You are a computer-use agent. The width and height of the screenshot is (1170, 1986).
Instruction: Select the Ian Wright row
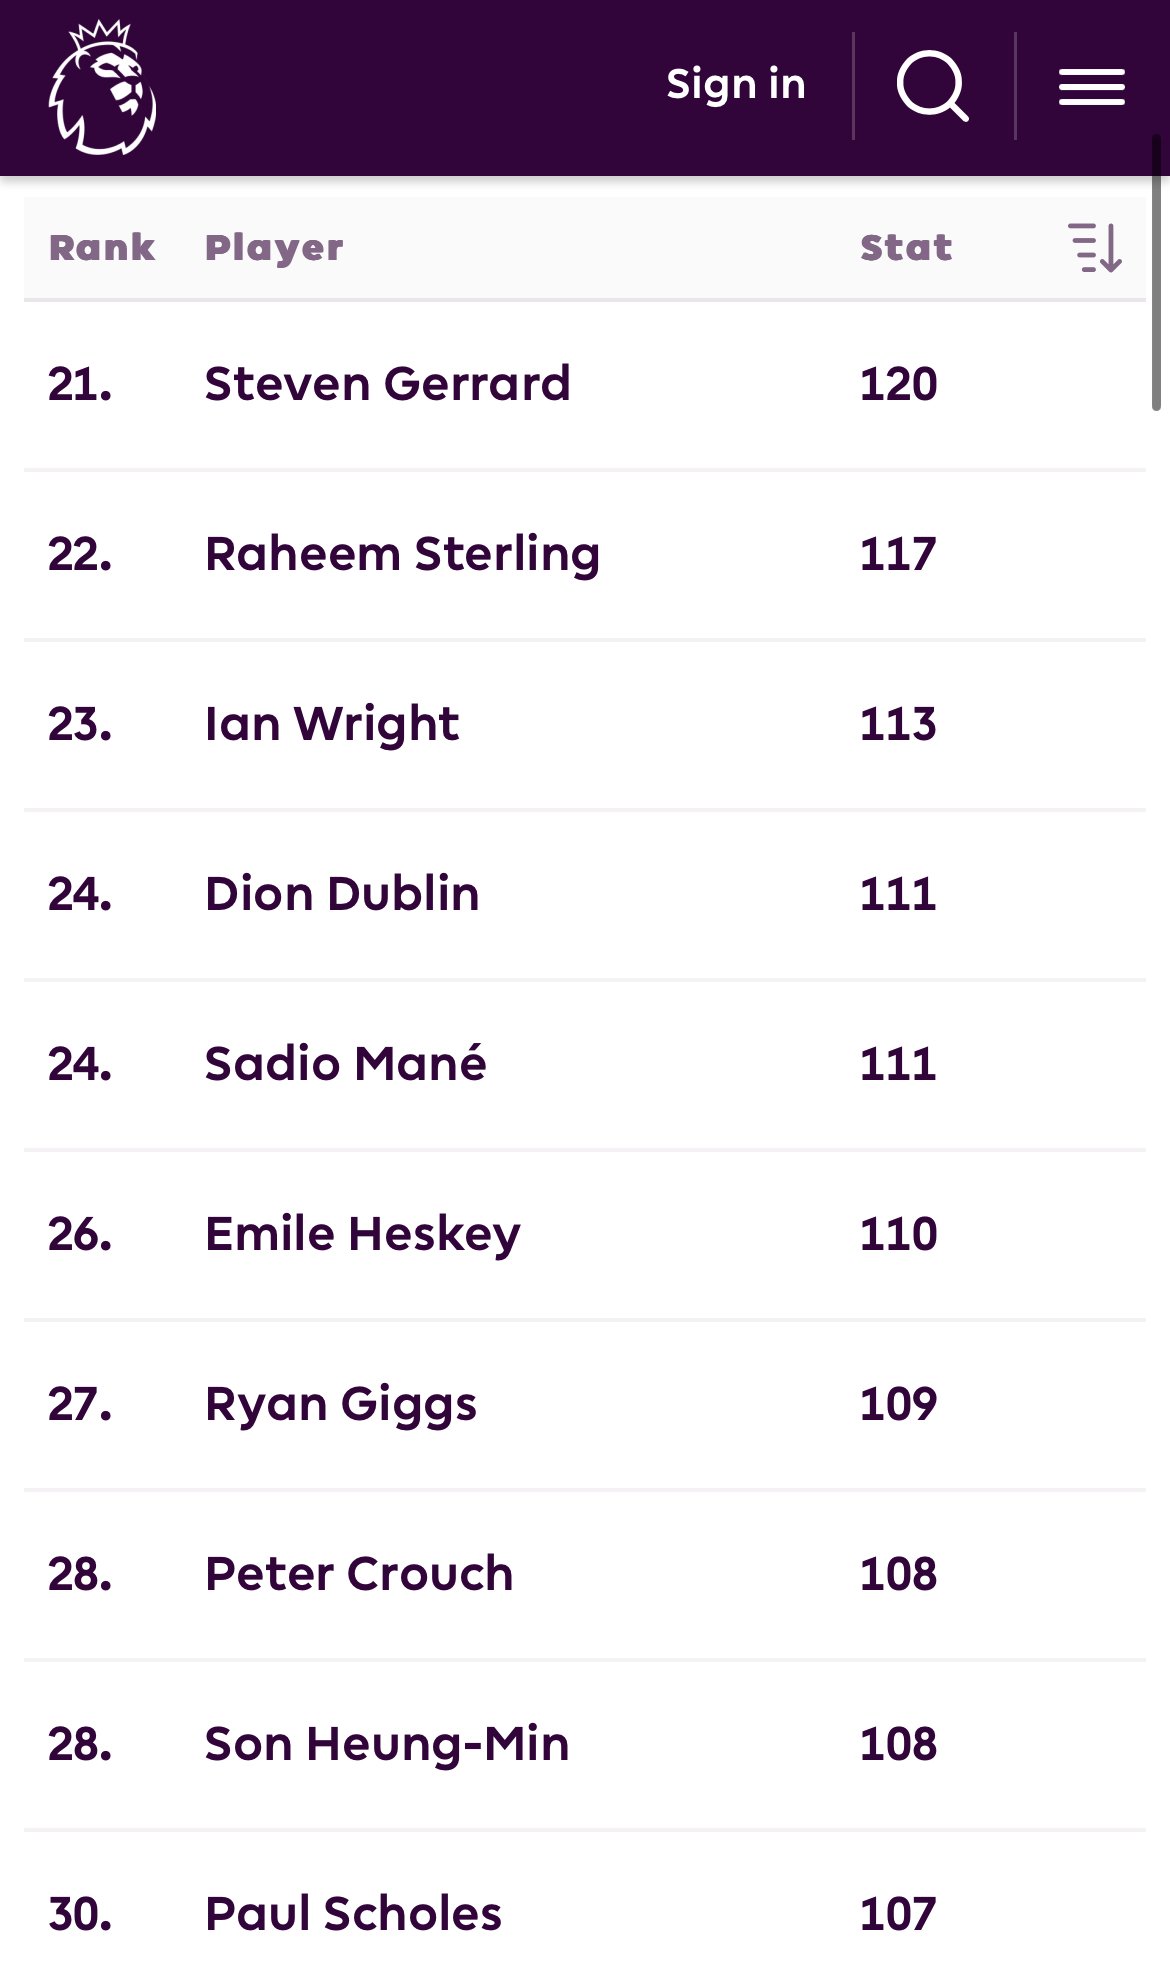[585, 725]
